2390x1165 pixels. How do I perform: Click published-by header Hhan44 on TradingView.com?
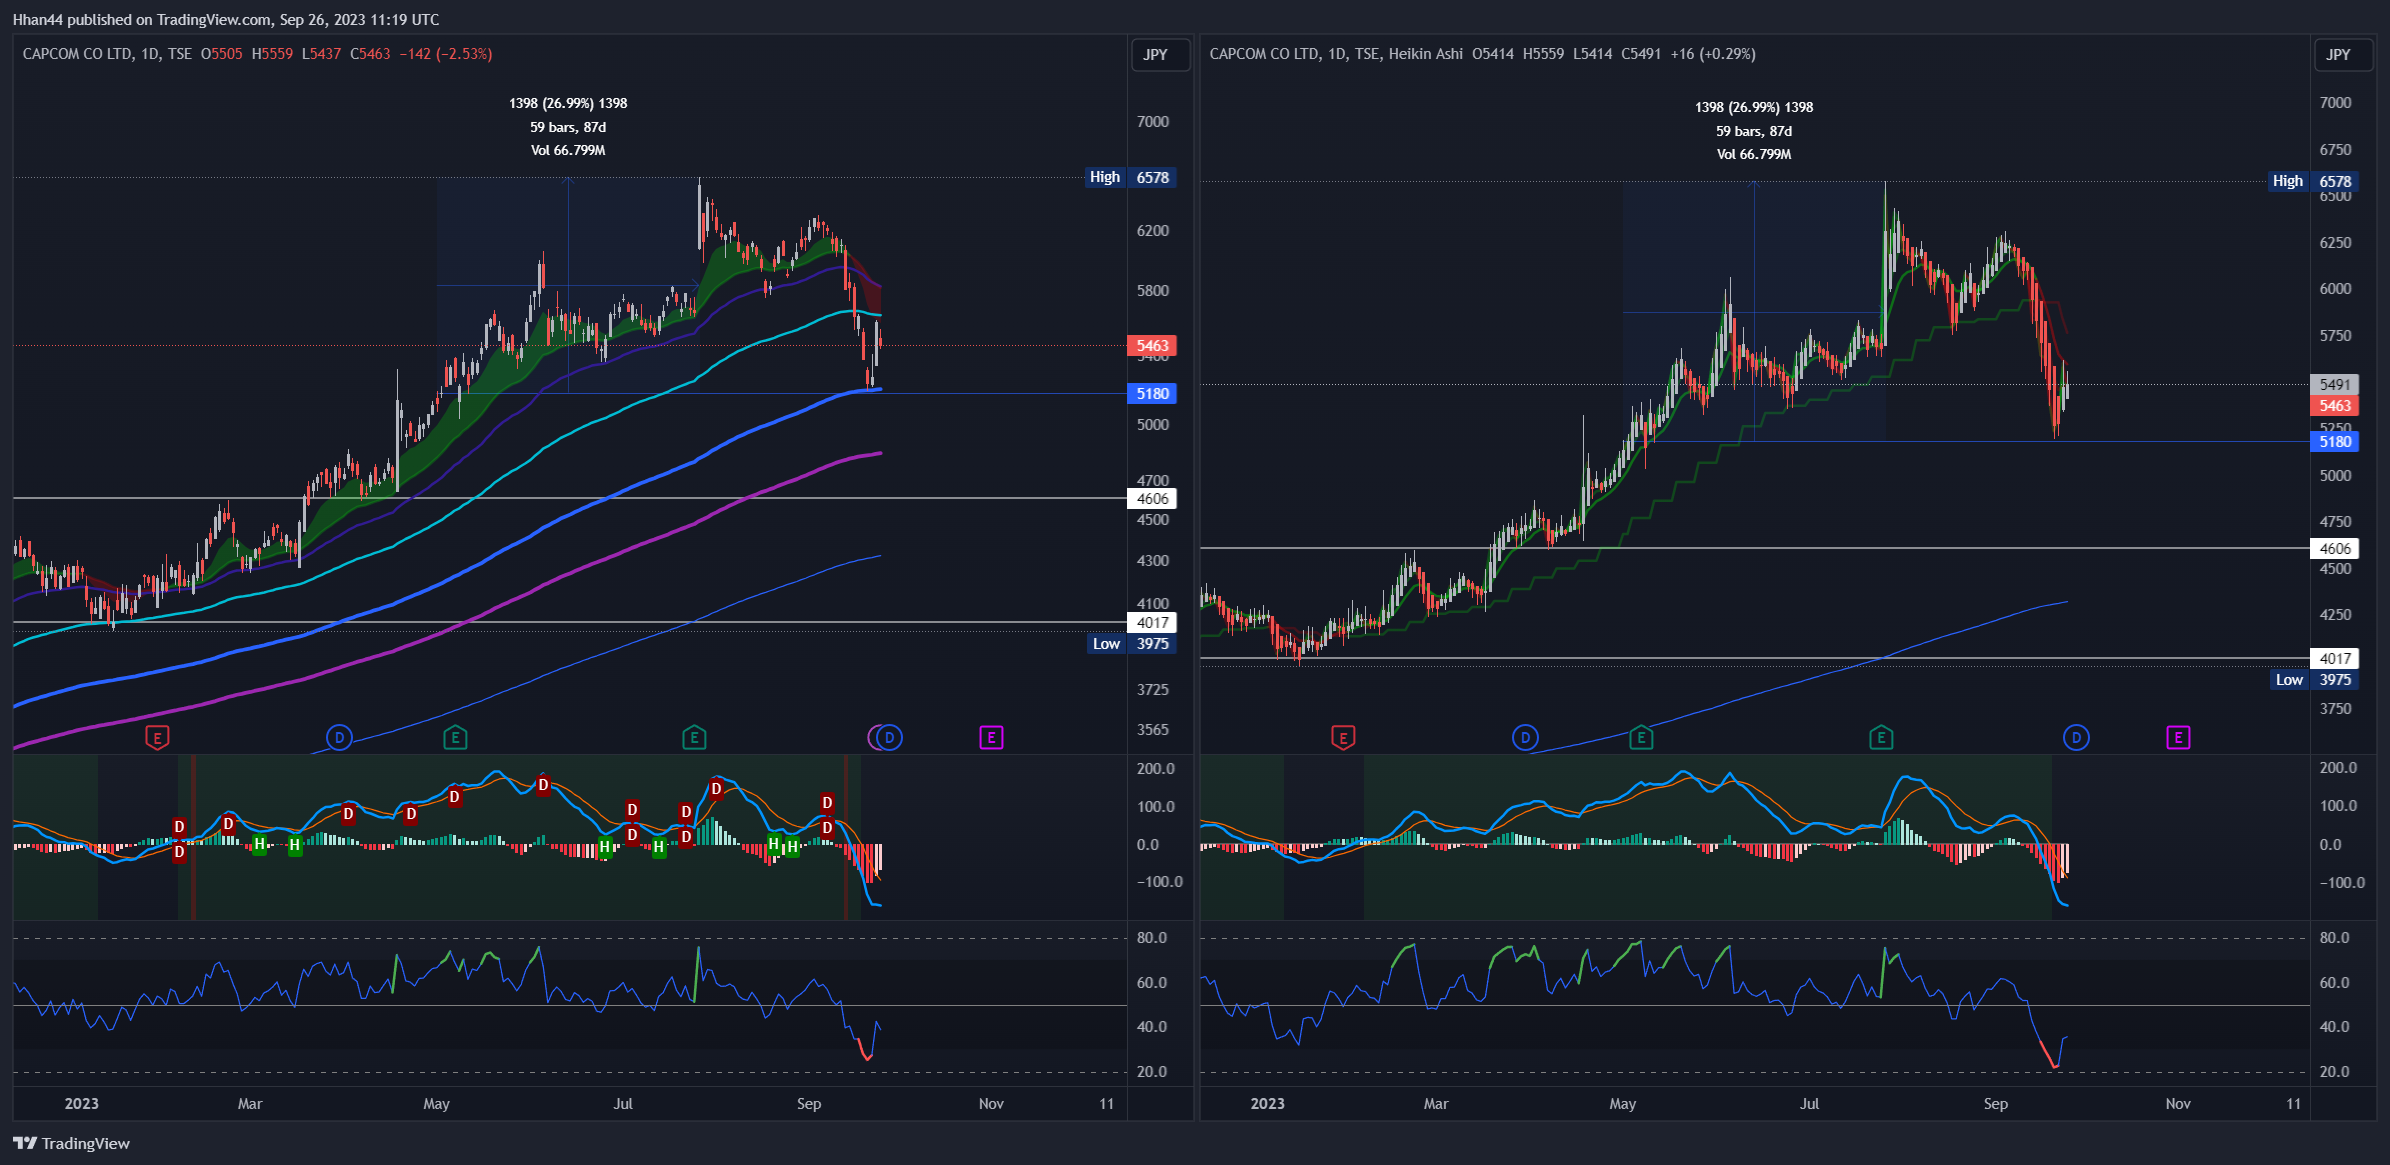[x=226, y=19]
